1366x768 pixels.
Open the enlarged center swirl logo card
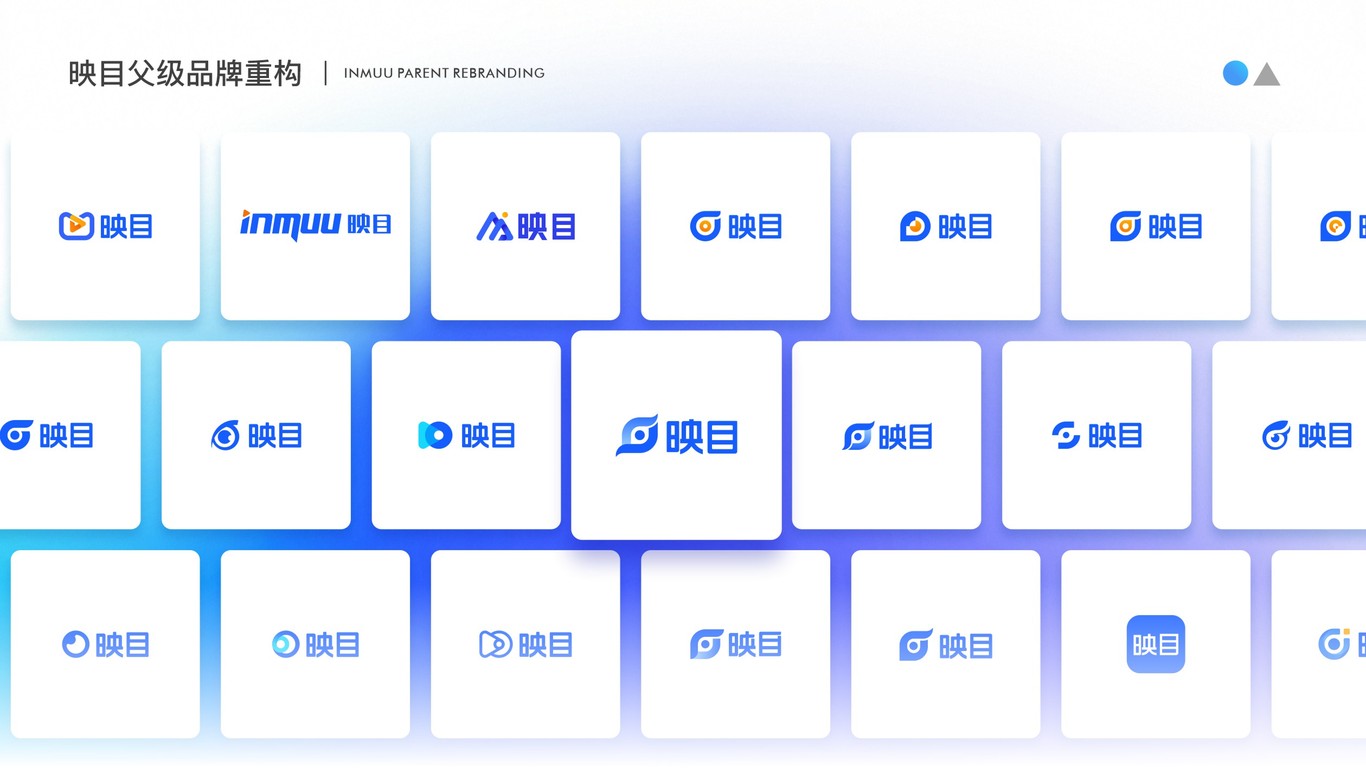[676, 435]
